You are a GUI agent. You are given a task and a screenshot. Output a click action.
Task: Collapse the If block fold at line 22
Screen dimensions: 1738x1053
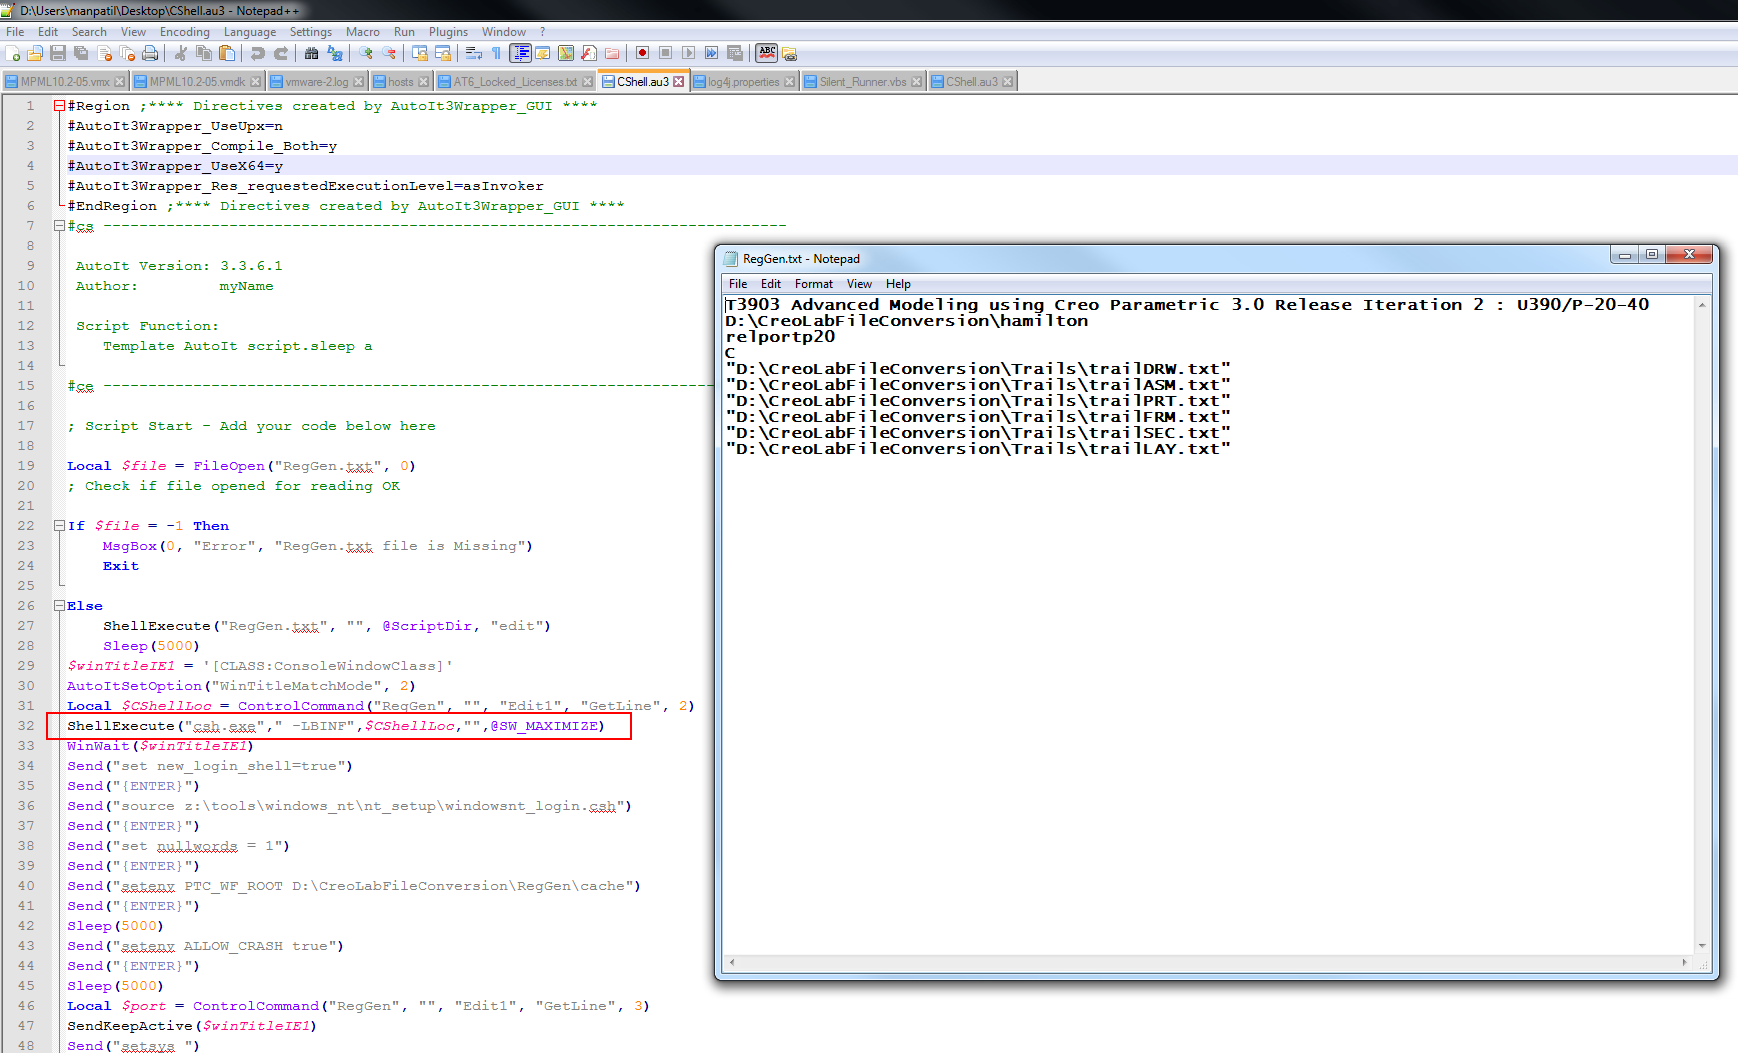(x=59, y=526)
